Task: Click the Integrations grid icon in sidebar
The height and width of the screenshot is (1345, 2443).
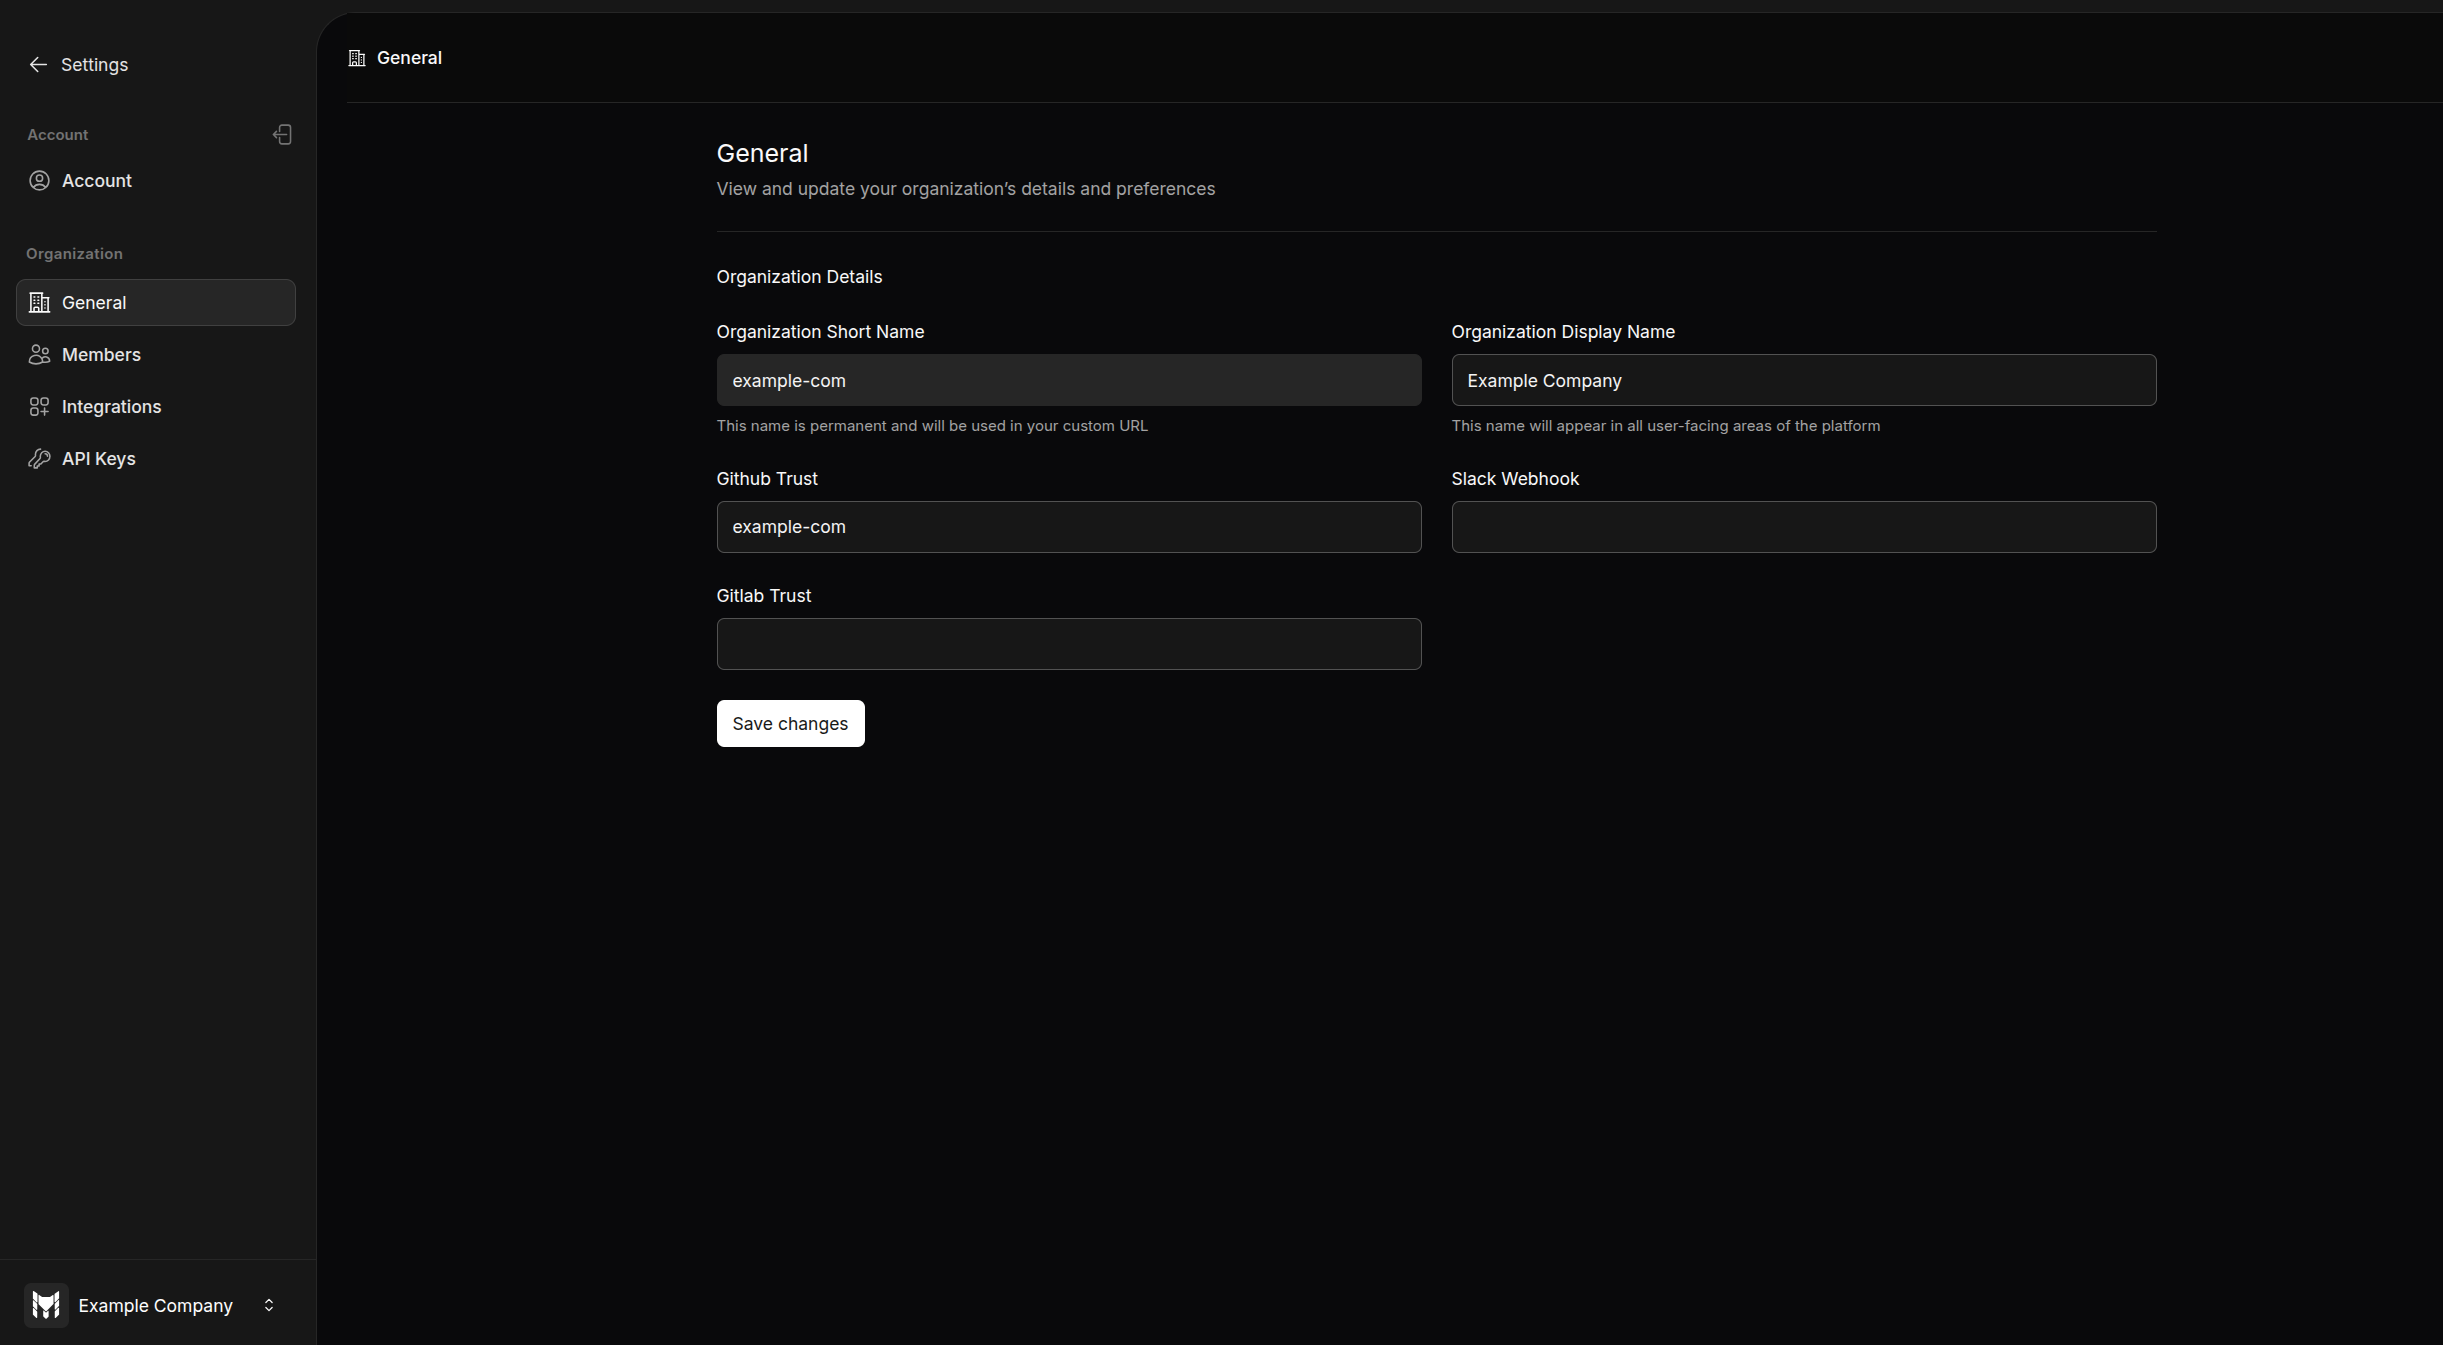Action: click(39, 406)
